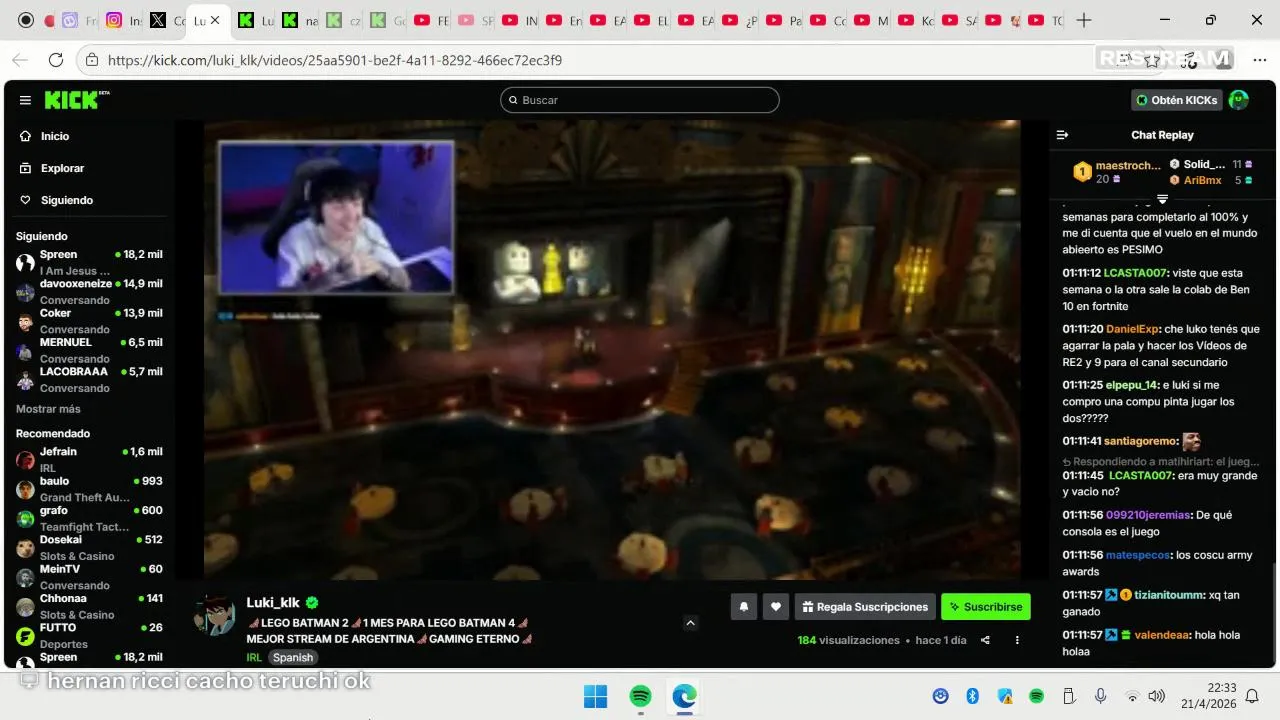The width and height of the screenshot is (1280, 720).
Task: Open followed channel davooxeneize
Action: 89,291
